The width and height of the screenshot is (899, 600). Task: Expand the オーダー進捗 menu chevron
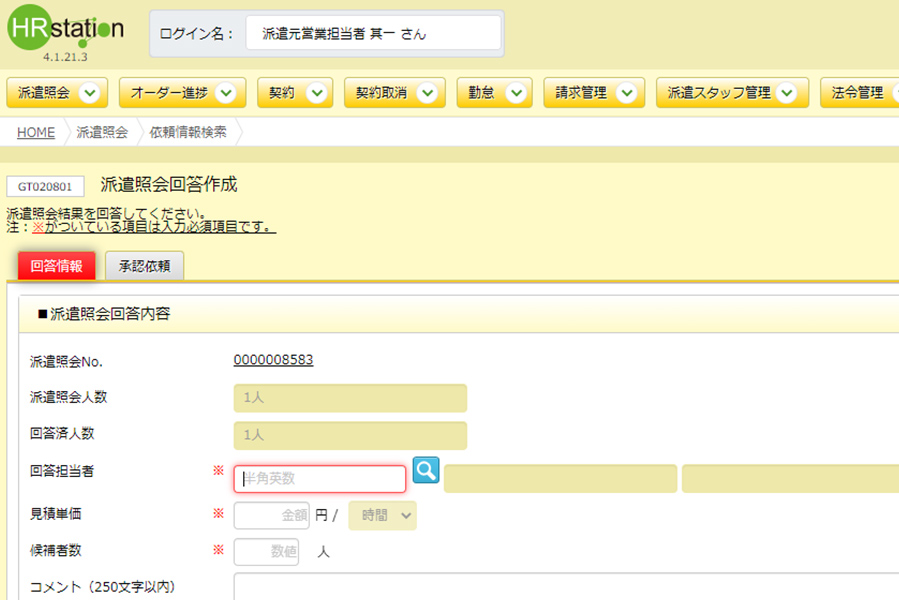pos(226,93)
